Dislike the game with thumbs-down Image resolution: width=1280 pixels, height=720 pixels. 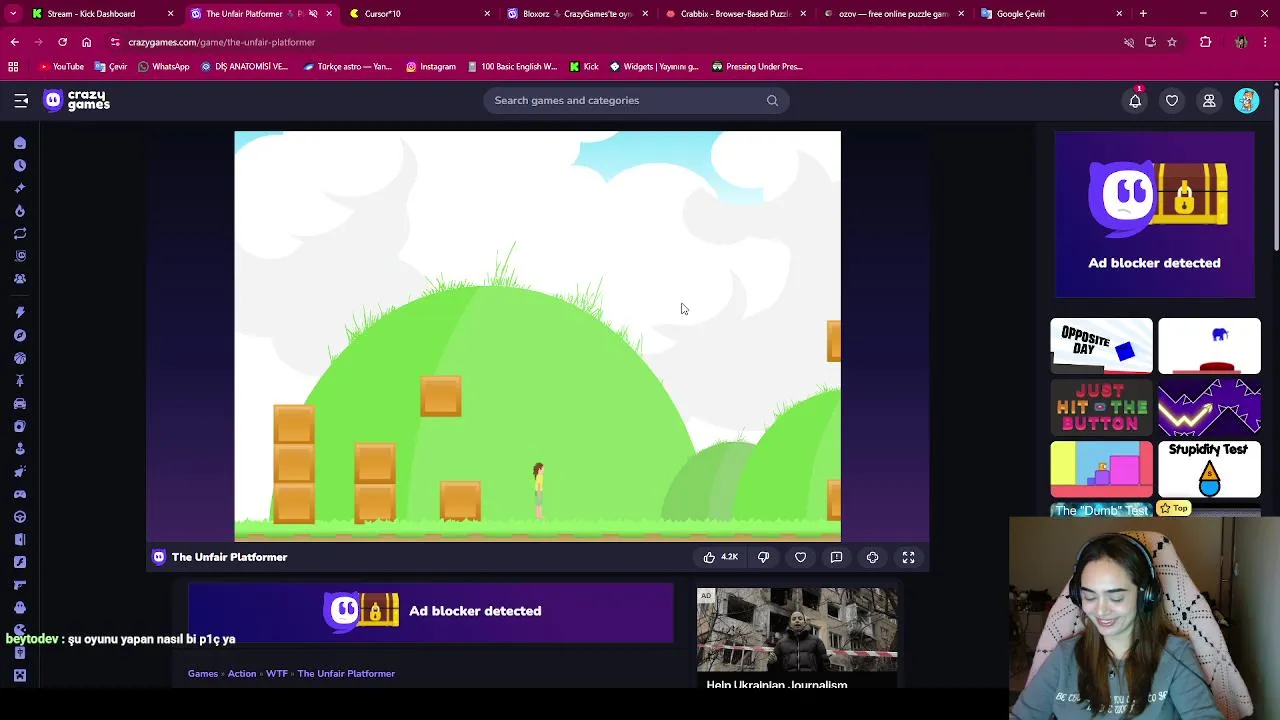[x=763, y=557]
